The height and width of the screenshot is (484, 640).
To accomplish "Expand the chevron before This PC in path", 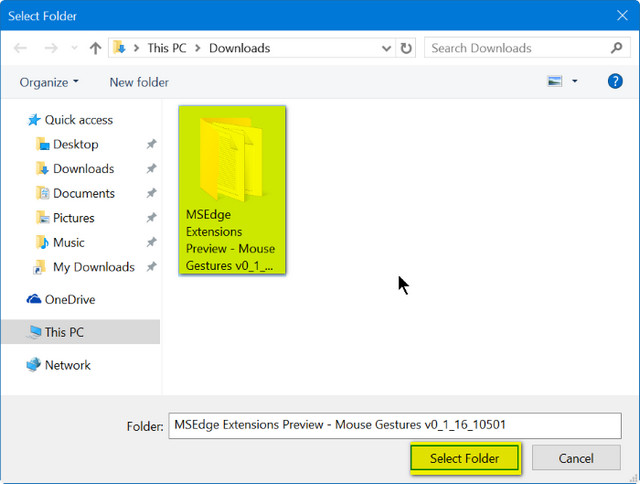I will [137, 48].
